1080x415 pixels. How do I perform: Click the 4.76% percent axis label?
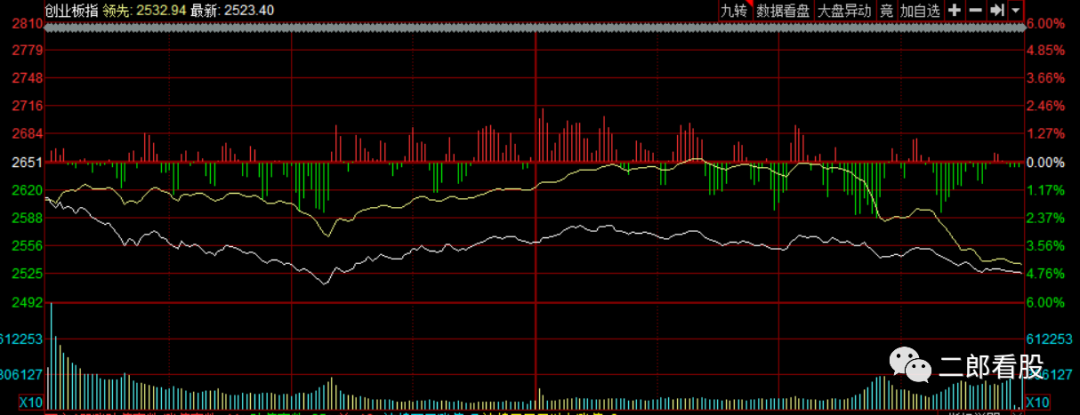1046,273
